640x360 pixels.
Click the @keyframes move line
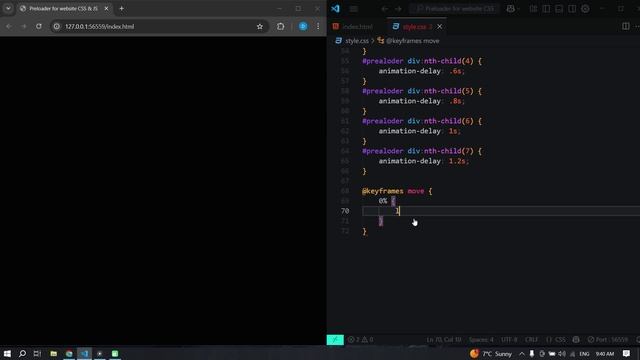(397, 191)
